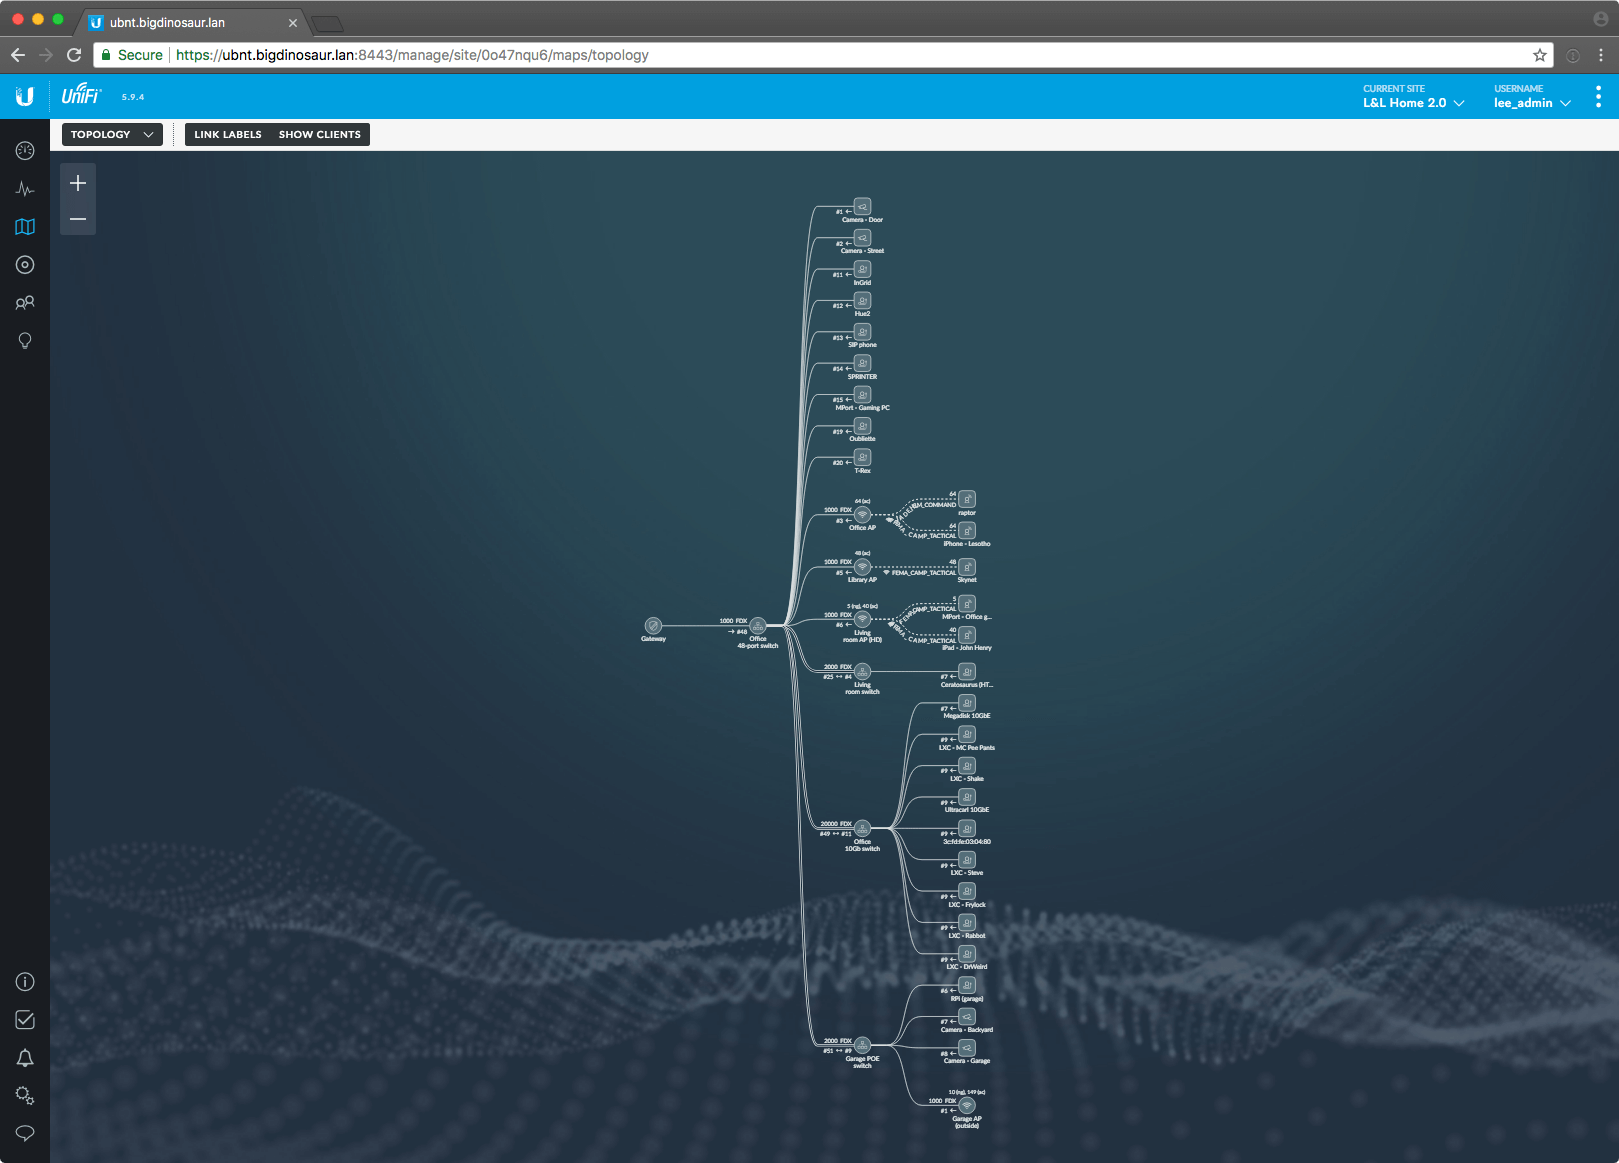Viewport: 1619px width, 1163px height.
Task: Open the three-dot menu in UniFi header
Action: coord(1598,97)
